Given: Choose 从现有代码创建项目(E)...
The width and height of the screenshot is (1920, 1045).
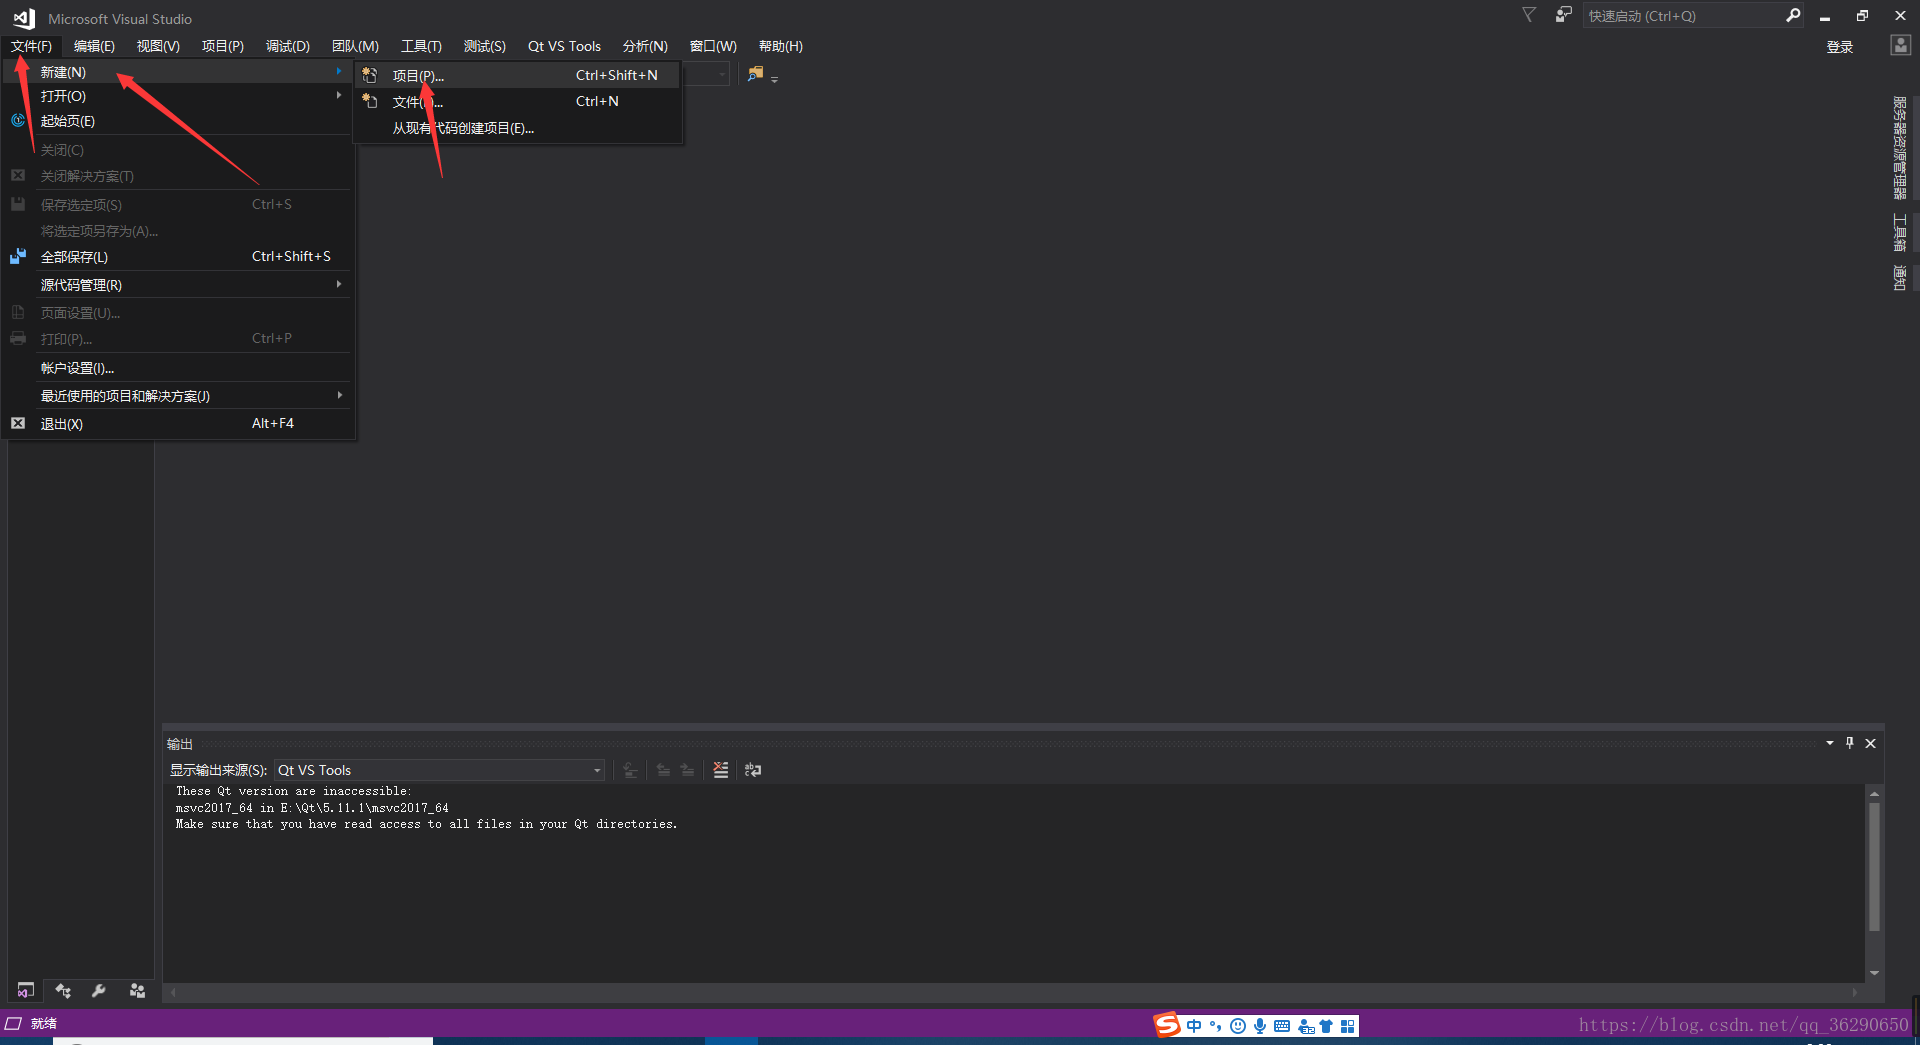Looking at the screenshot, I should (518, 128).
